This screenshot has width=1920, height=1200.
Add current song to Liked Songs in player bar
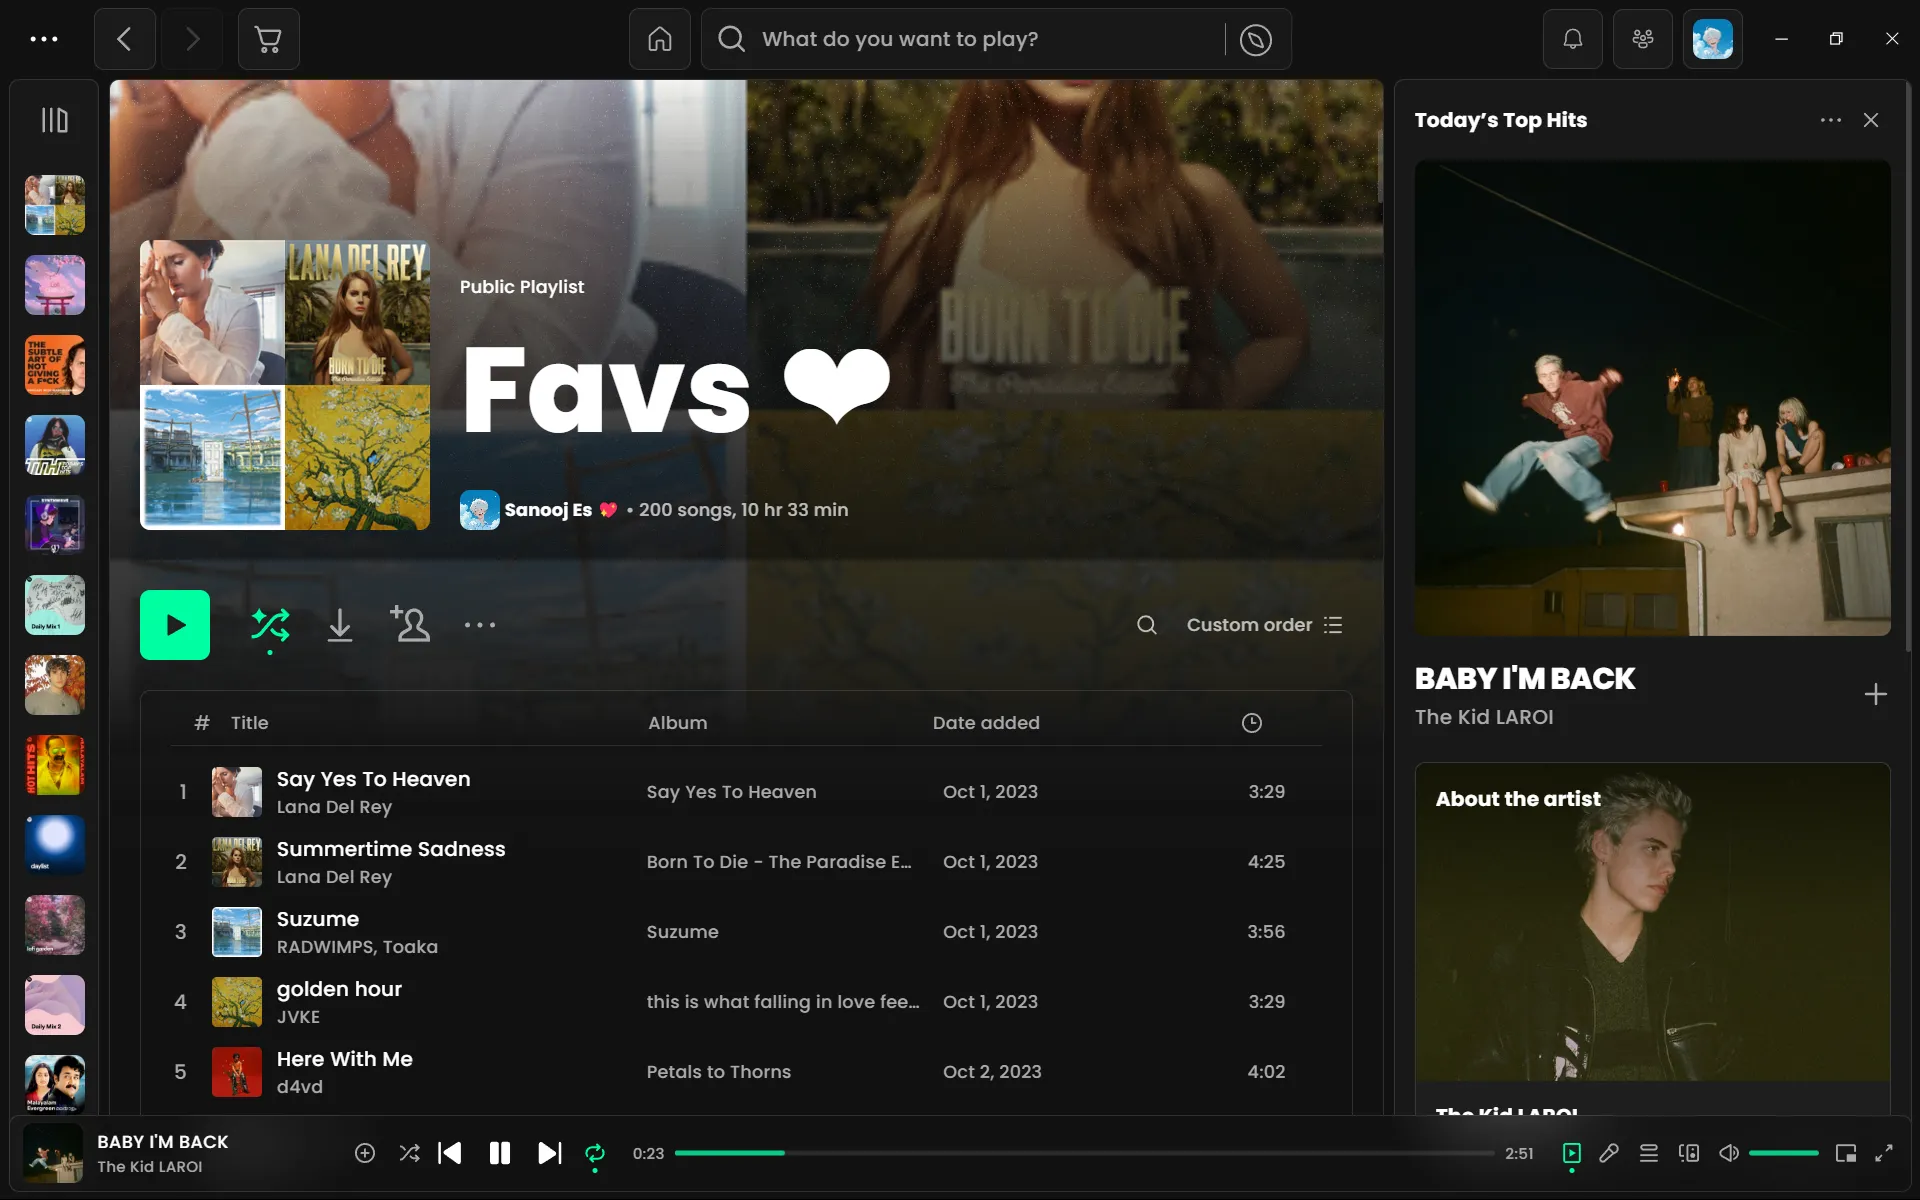click(x=365, y=1153)
